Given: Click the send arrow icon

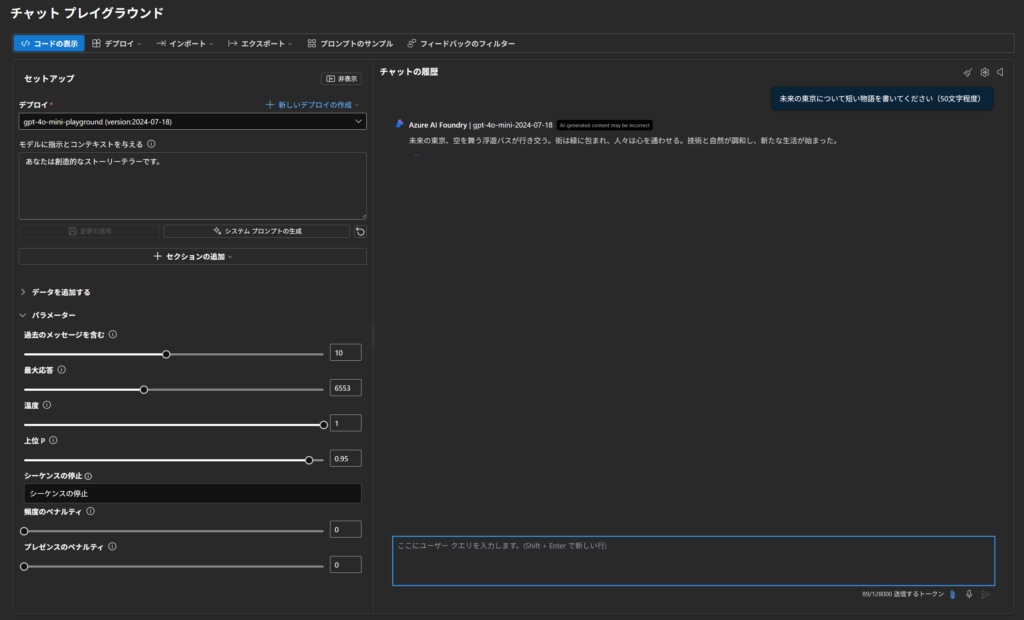Looking at the screenshot, I should (x=986, y=594).
